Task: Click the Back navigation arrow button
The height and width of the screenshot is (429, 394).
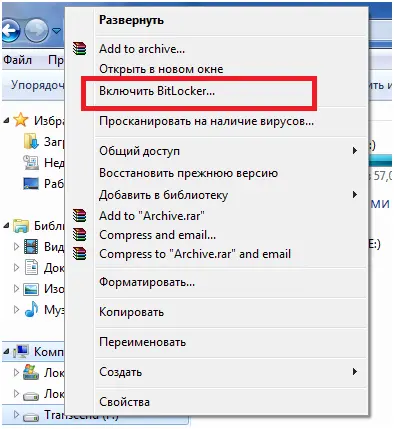Action: 10,31
